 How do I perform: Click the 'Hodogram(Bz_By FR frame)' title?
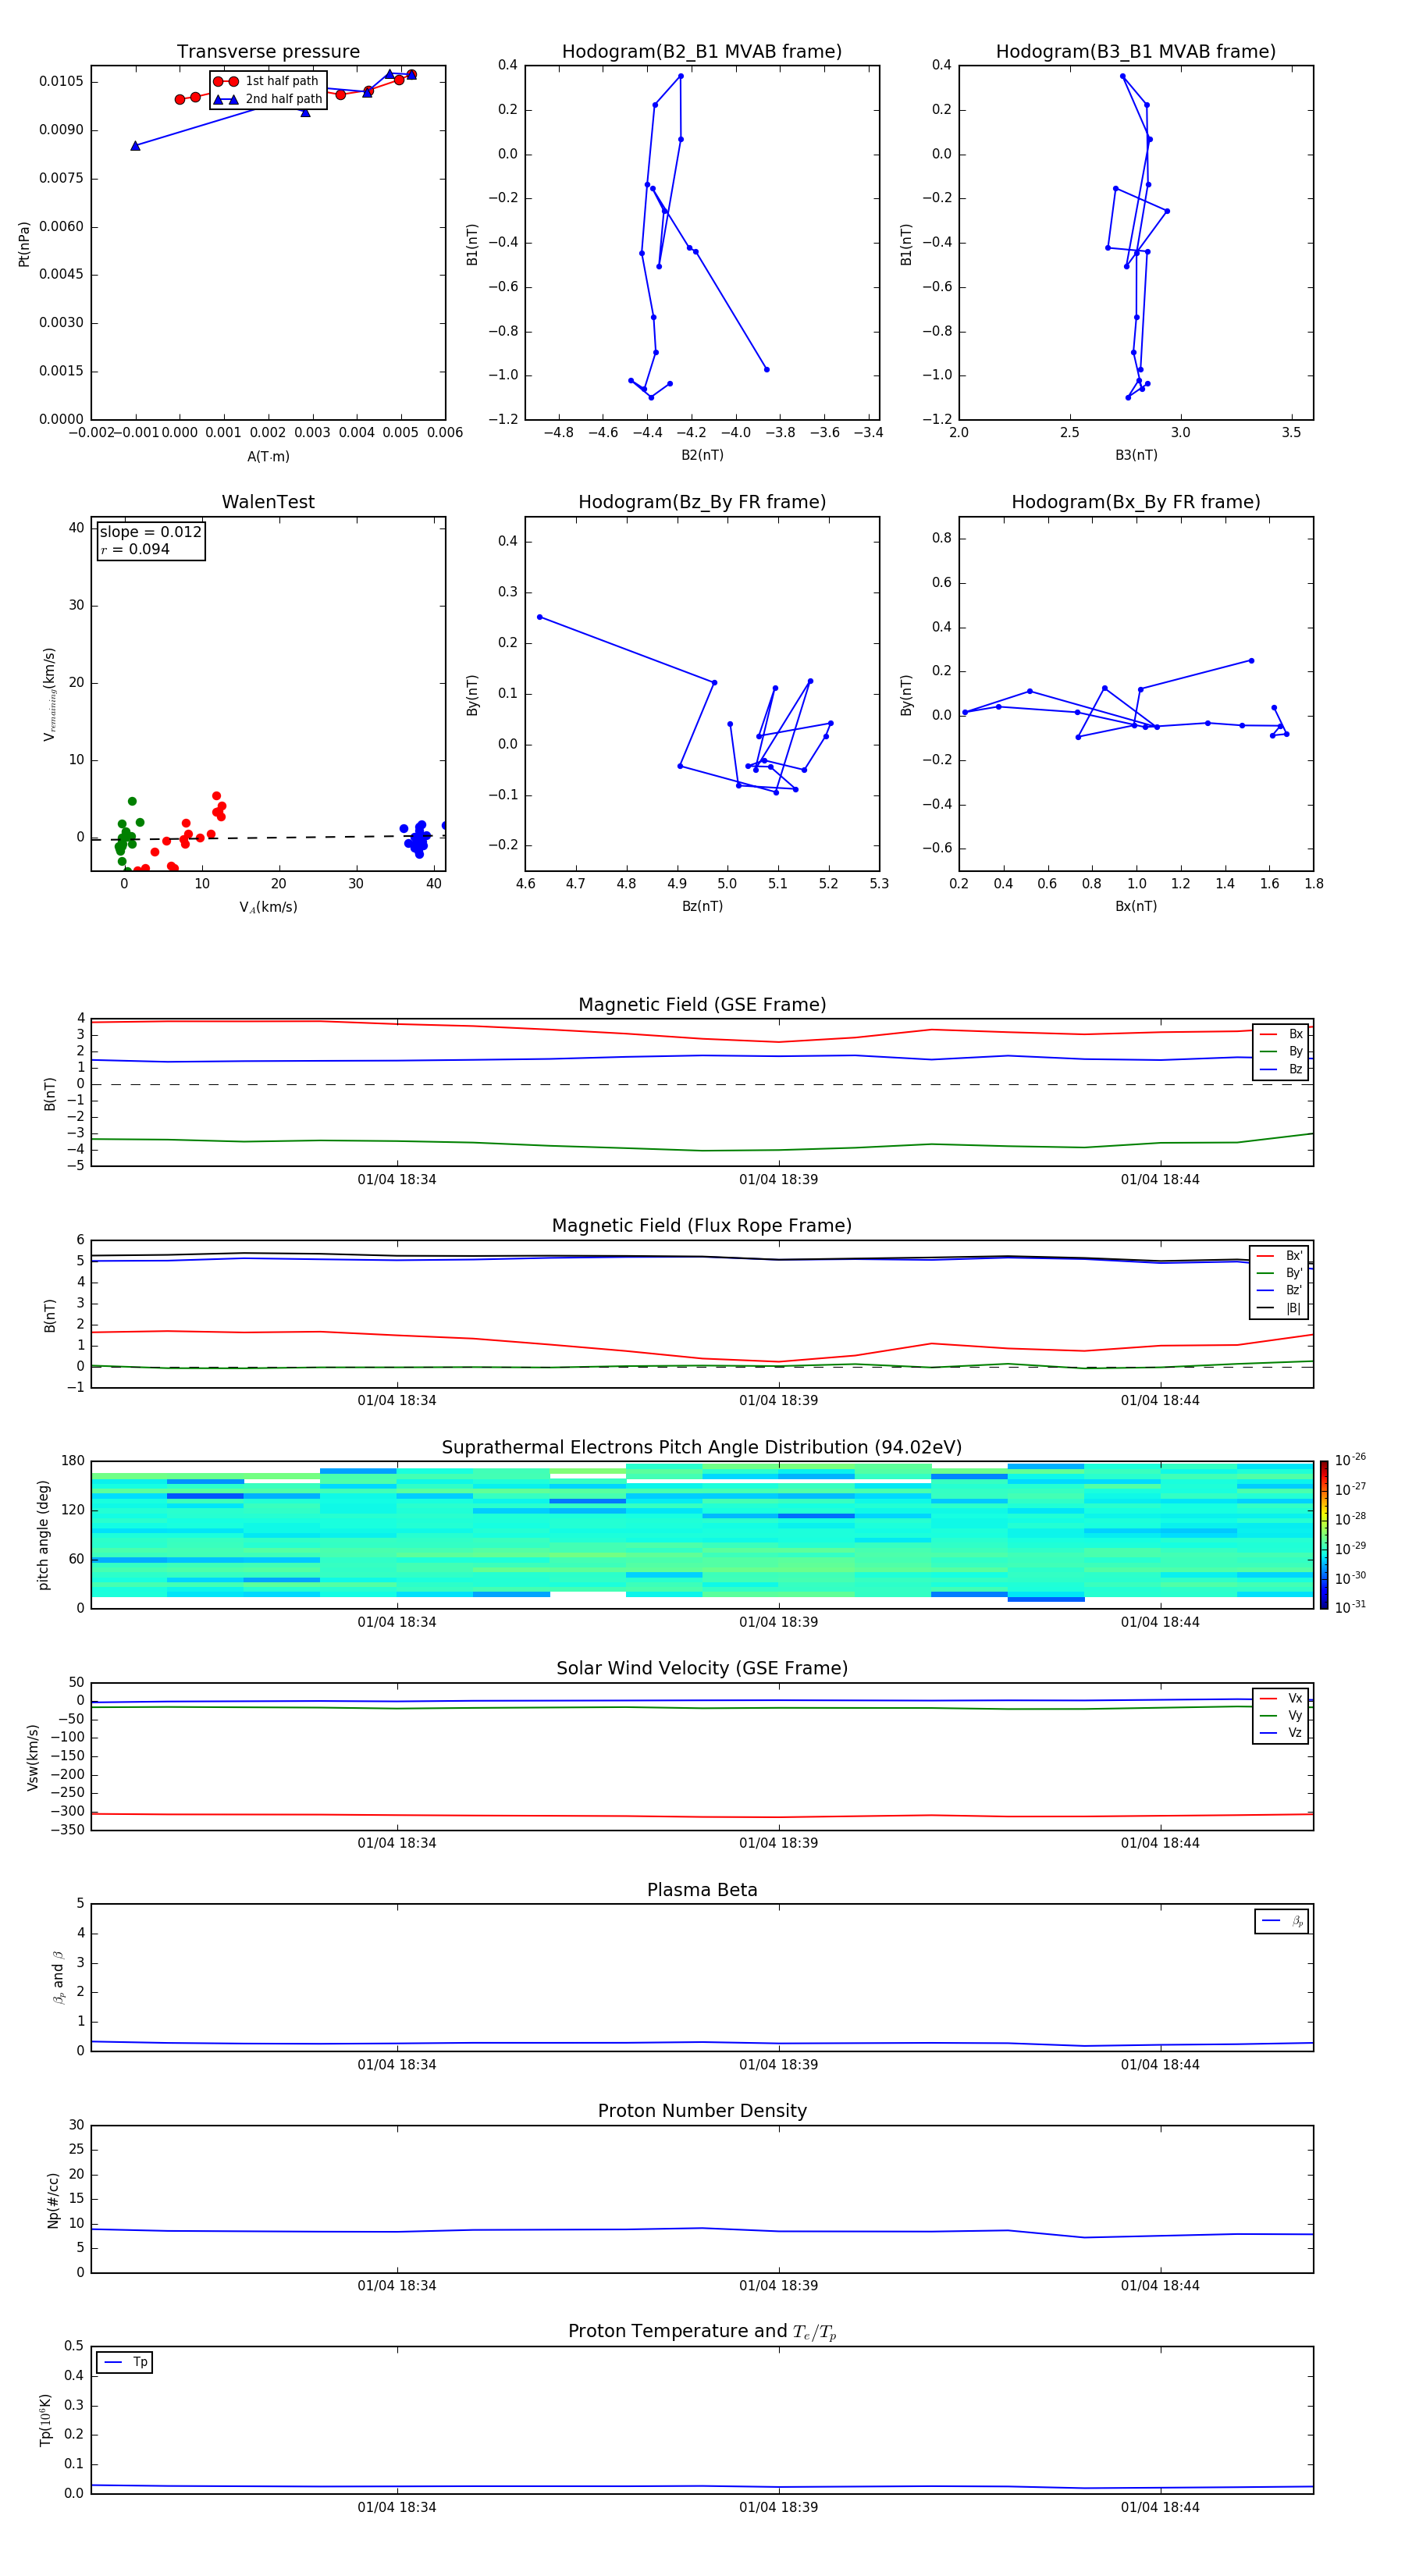click(702, 502)
